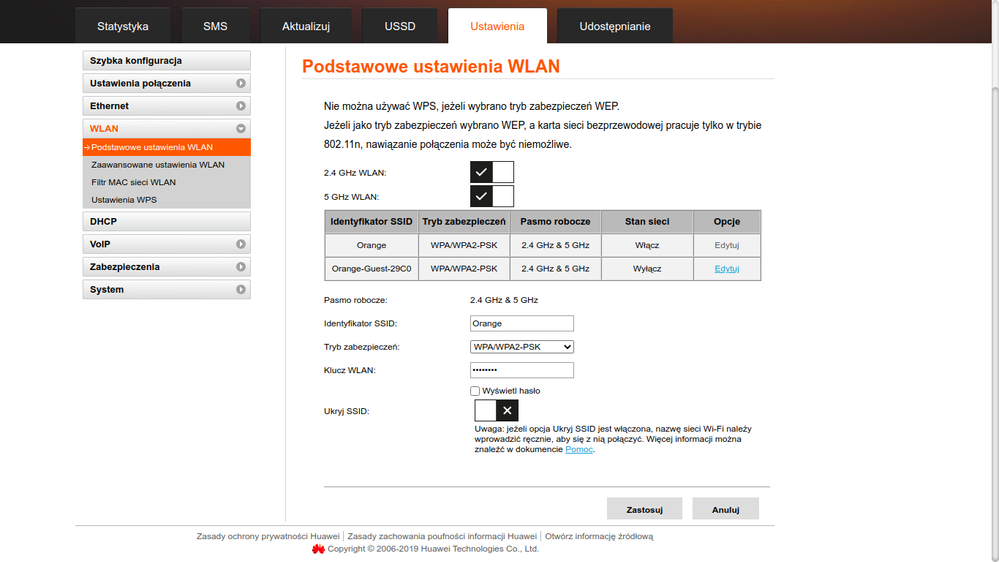This screenshot has width=999, height=562.
Task: Expand the System section arrow
Action: (241, 289)
